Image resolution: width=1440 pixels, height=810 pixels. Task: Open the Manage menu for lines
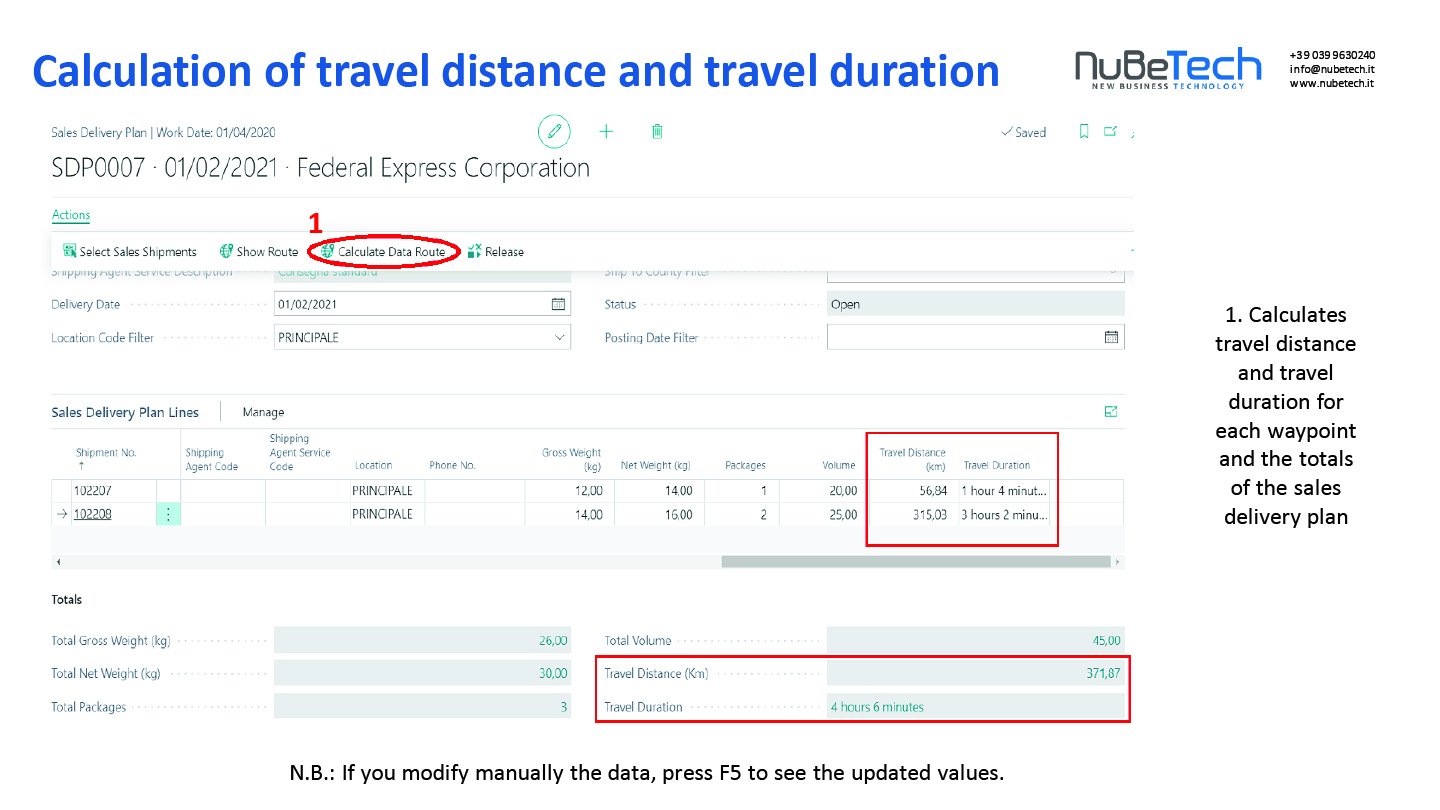[264, 412]
